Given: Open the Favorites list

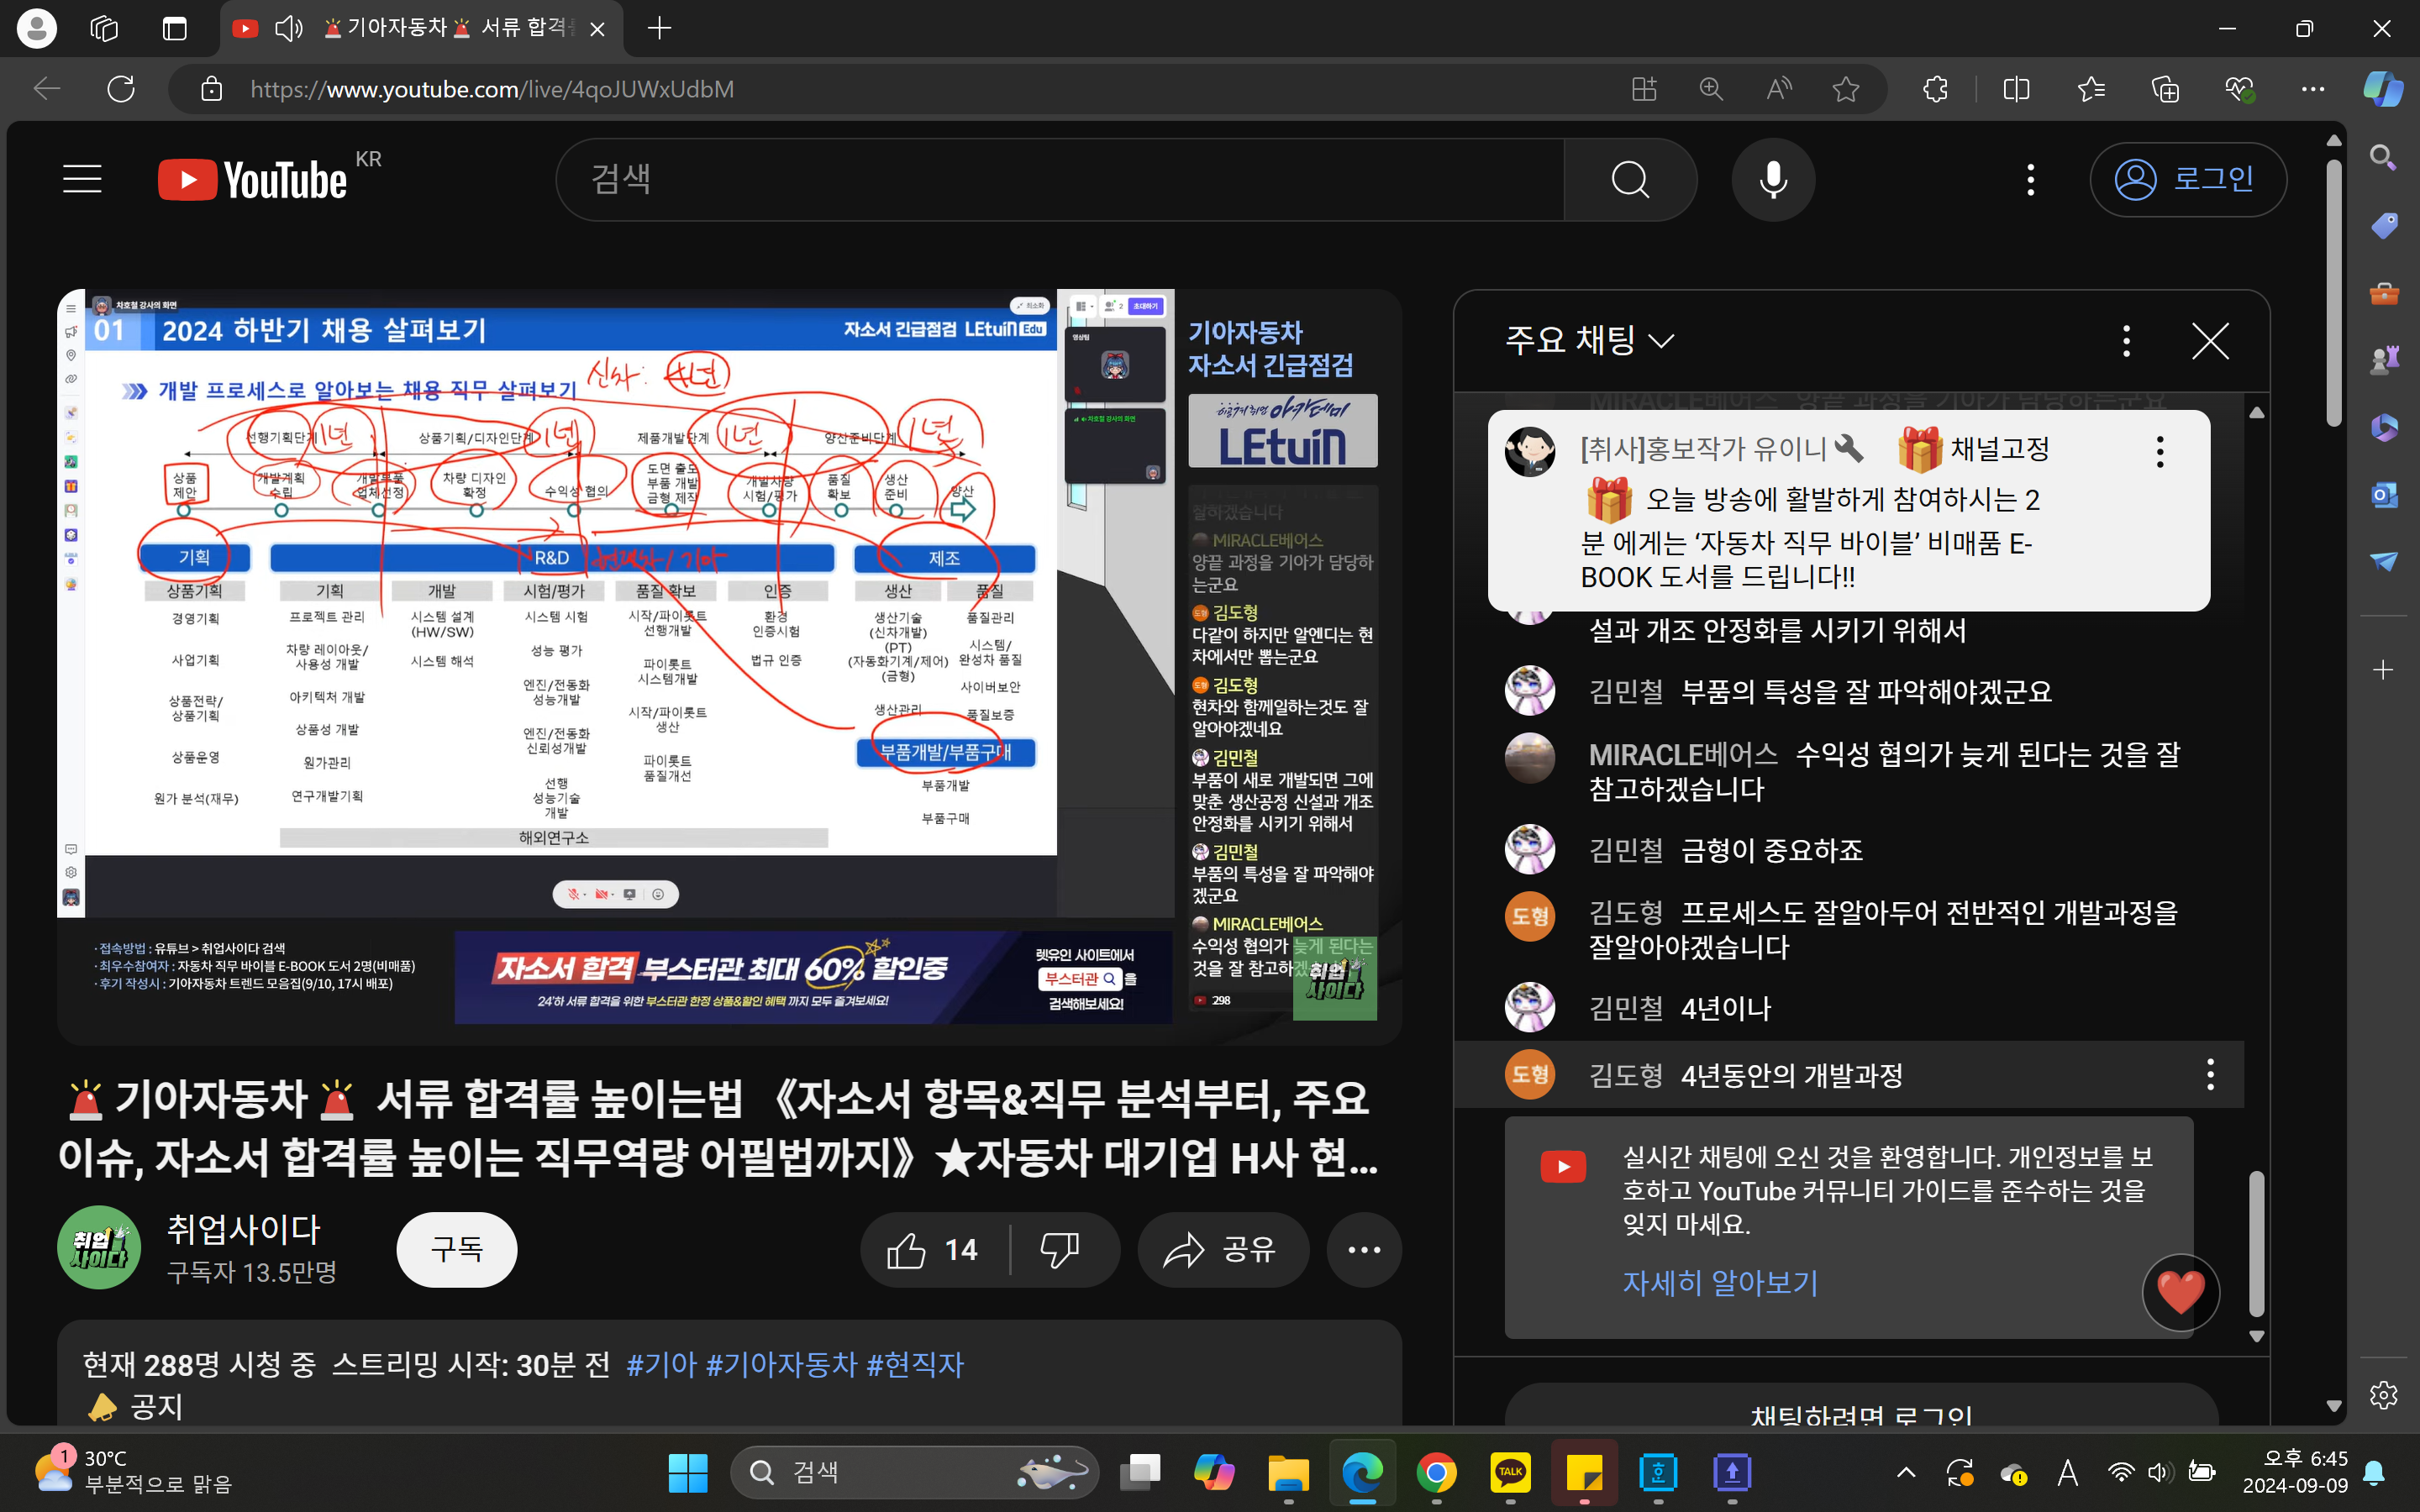Looking at the screenshot, I should [x=2091, y=89].
